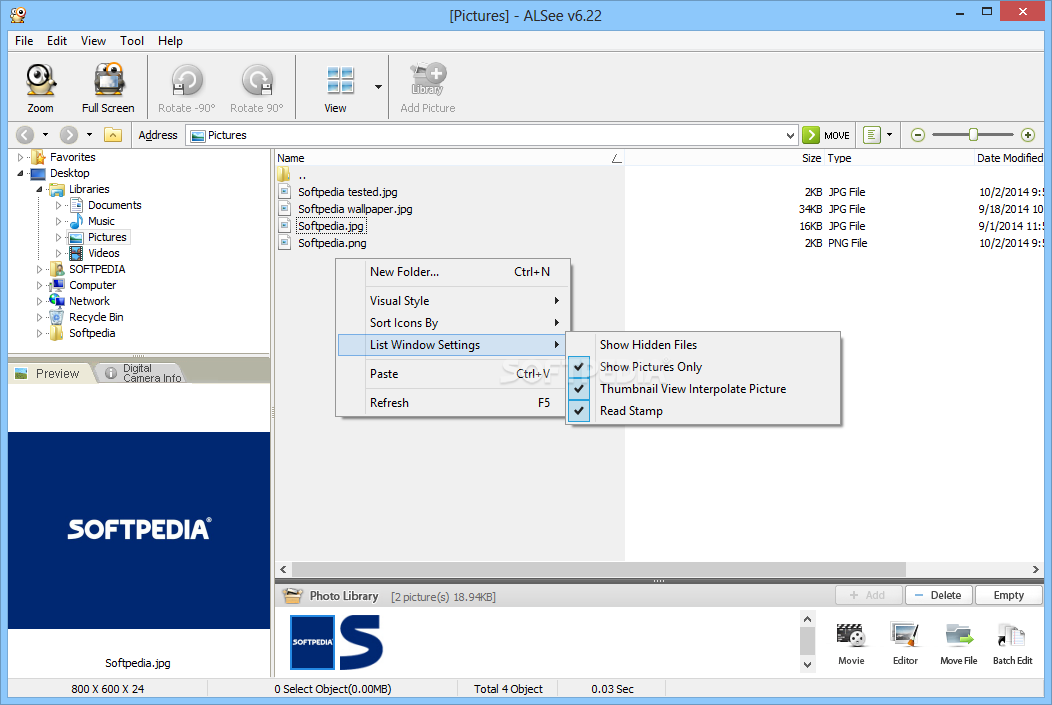This screenshot has height=705, width=1052.
Task: Go up one folder level
Action: [113, 135]
